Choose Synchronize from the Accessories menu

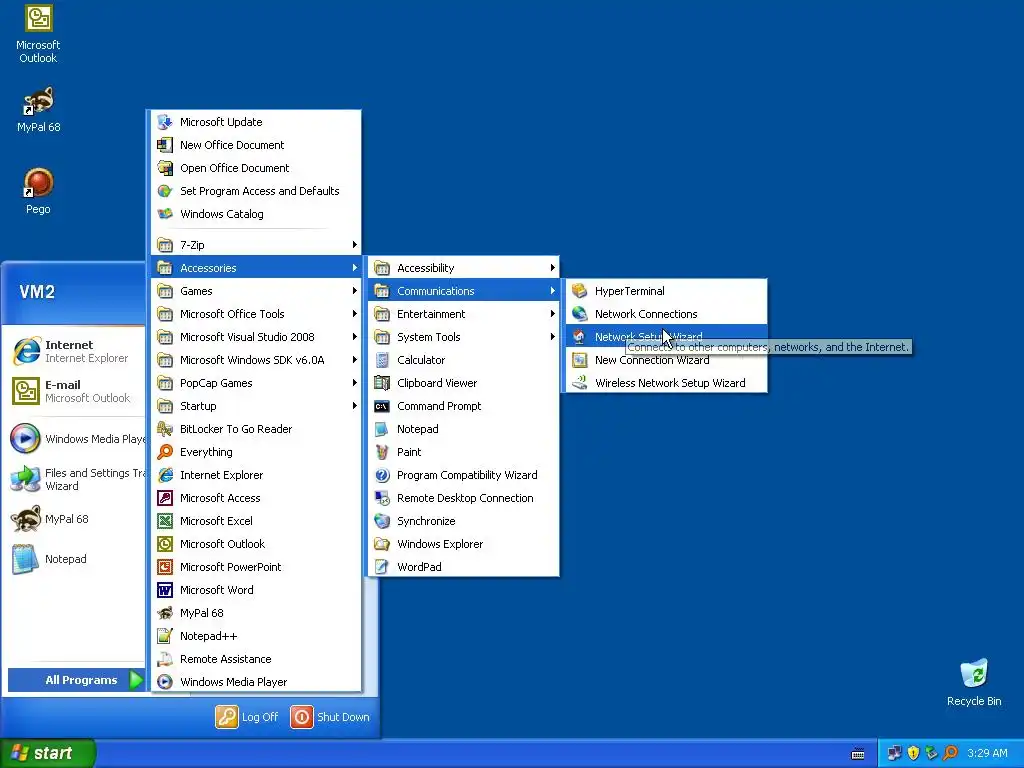pos(464,521)
